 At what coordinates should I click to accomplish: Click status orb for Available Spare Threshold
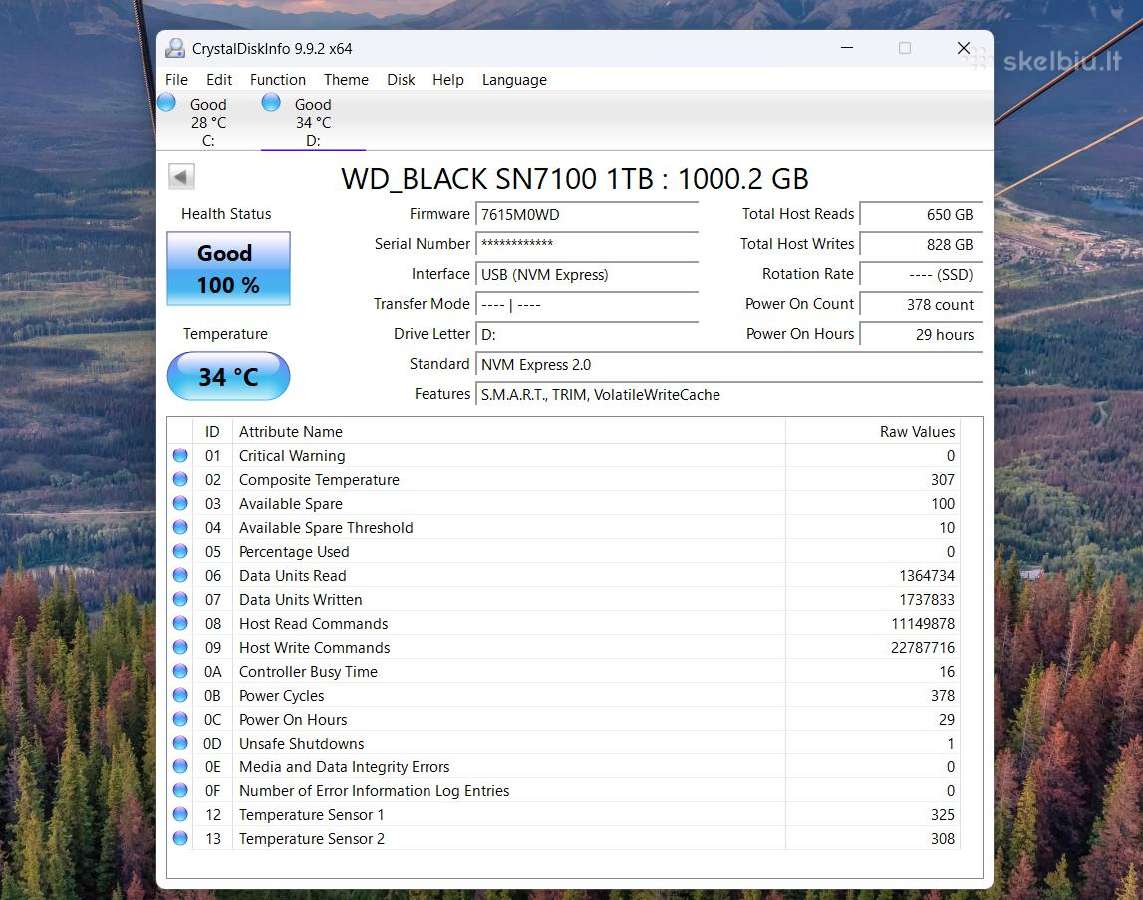tap(180, 528)
